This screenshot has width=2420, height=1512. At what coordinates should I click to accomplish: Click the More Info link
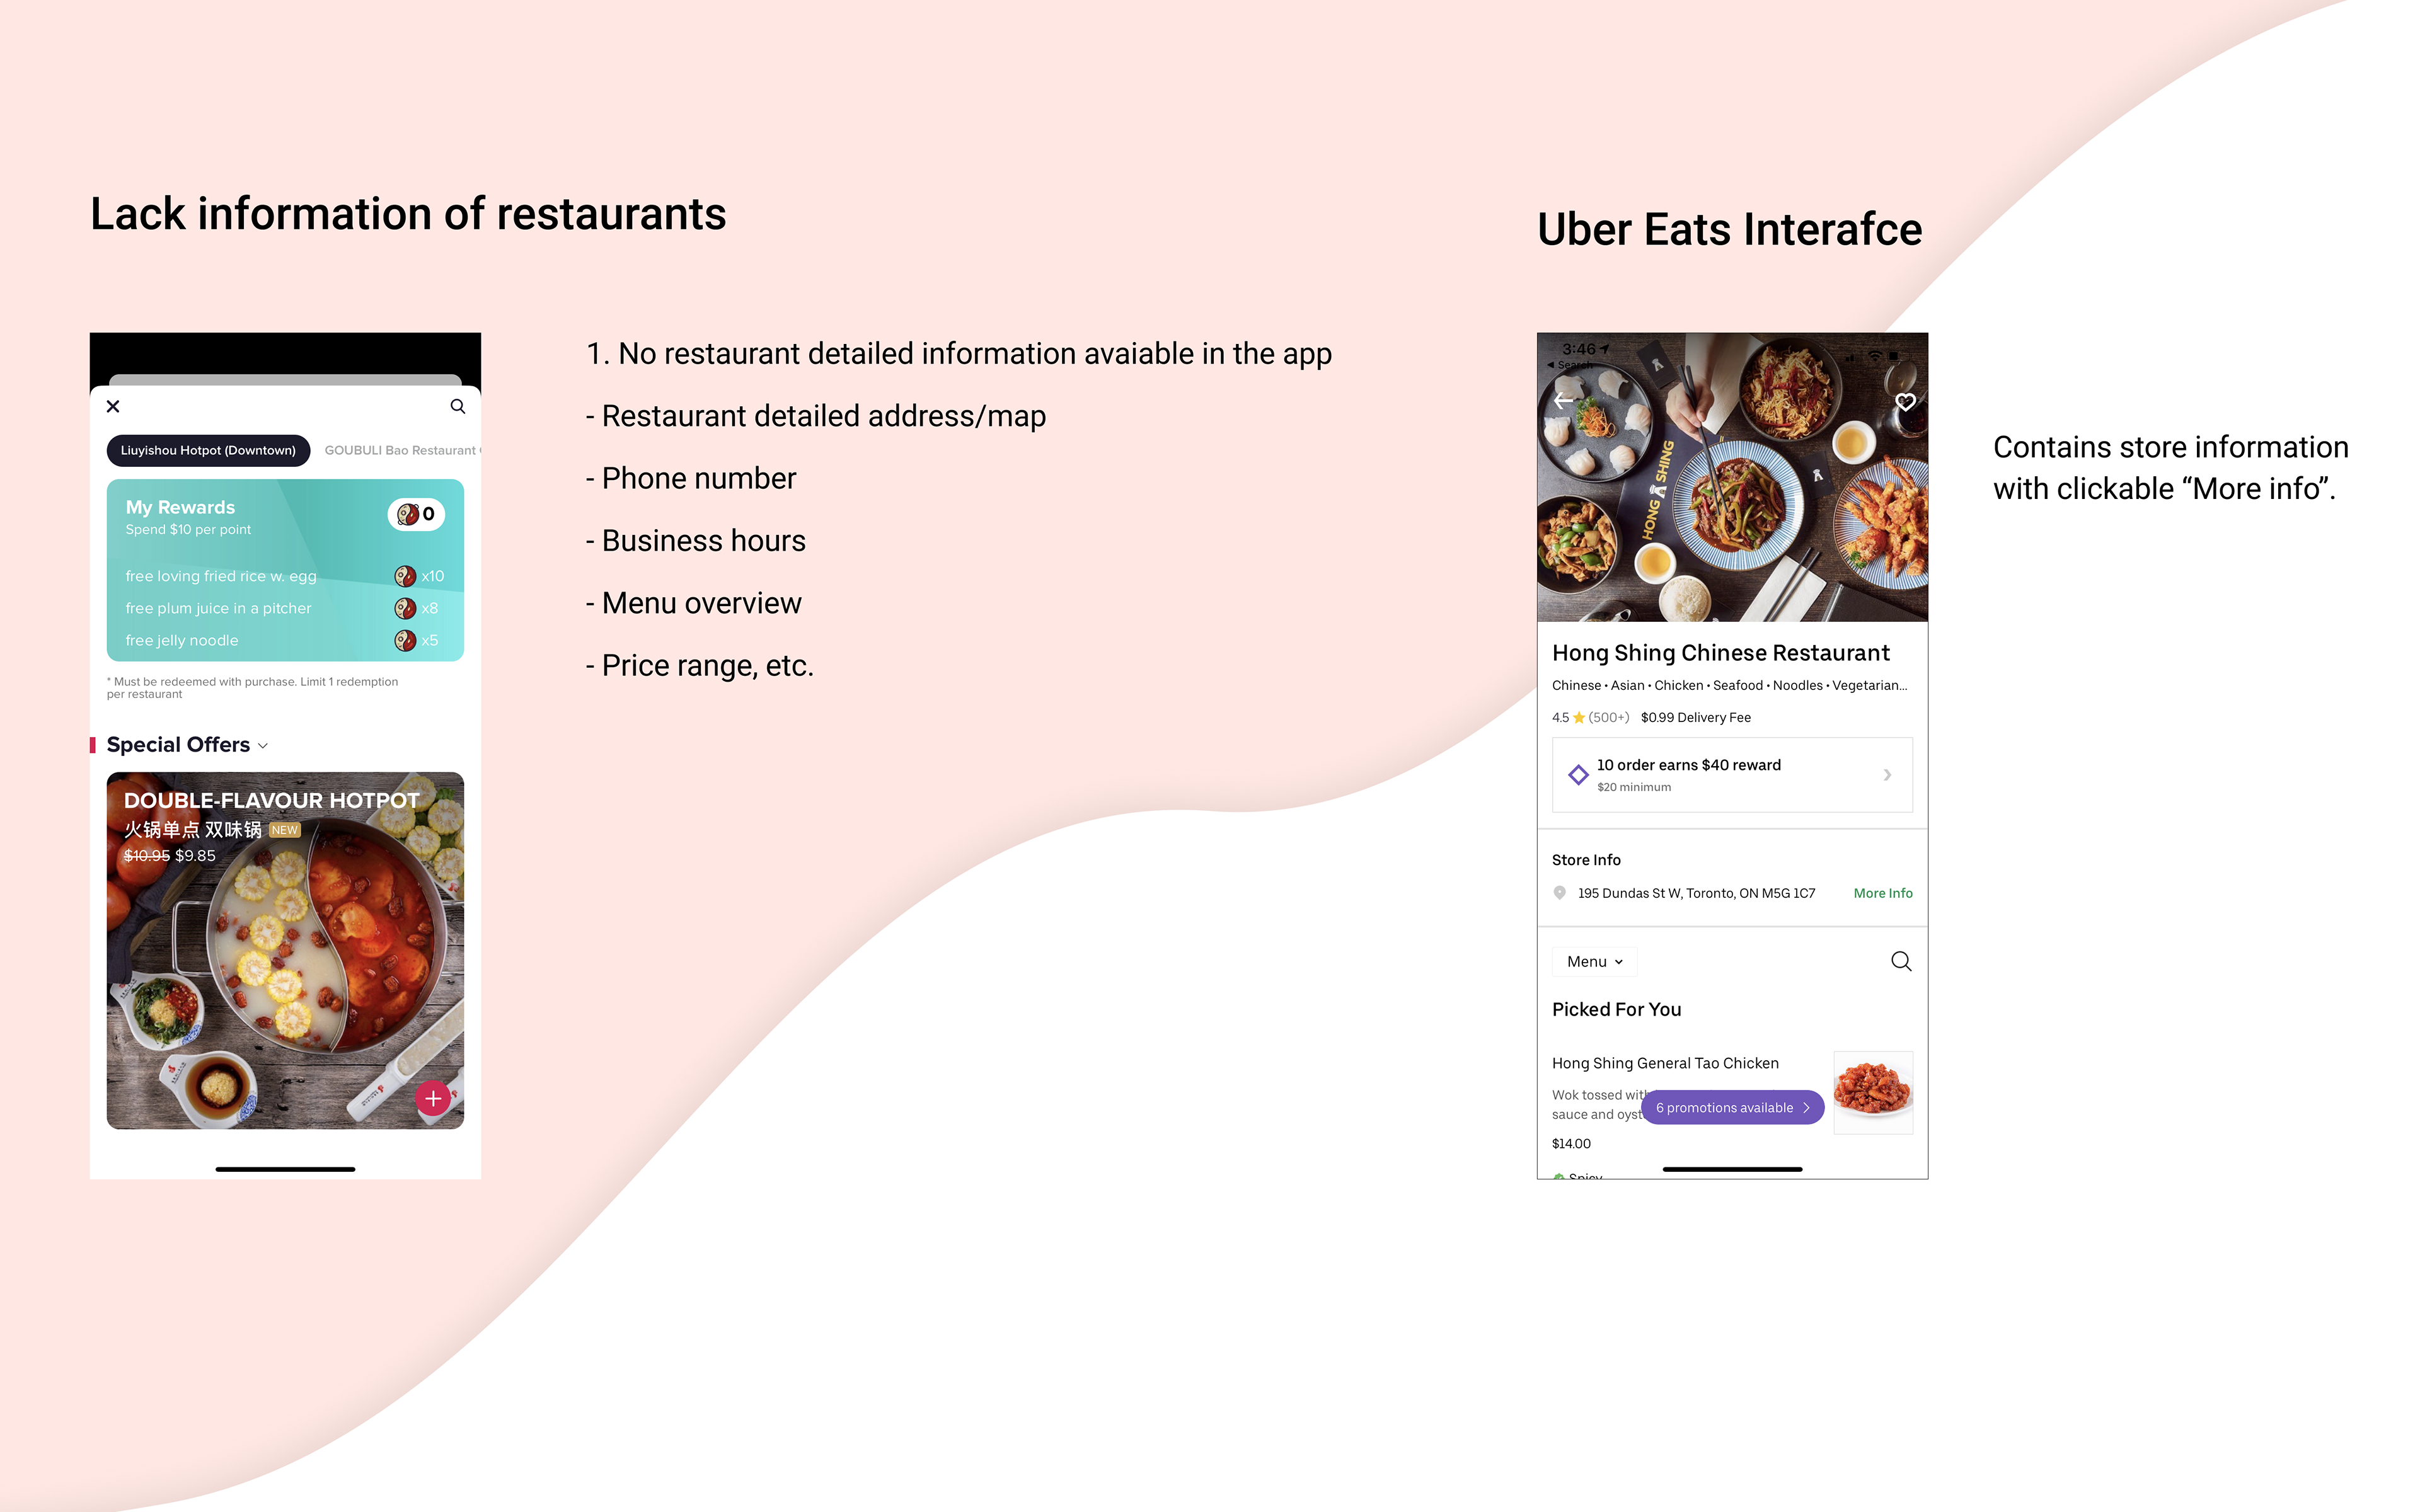(1883, 893)
